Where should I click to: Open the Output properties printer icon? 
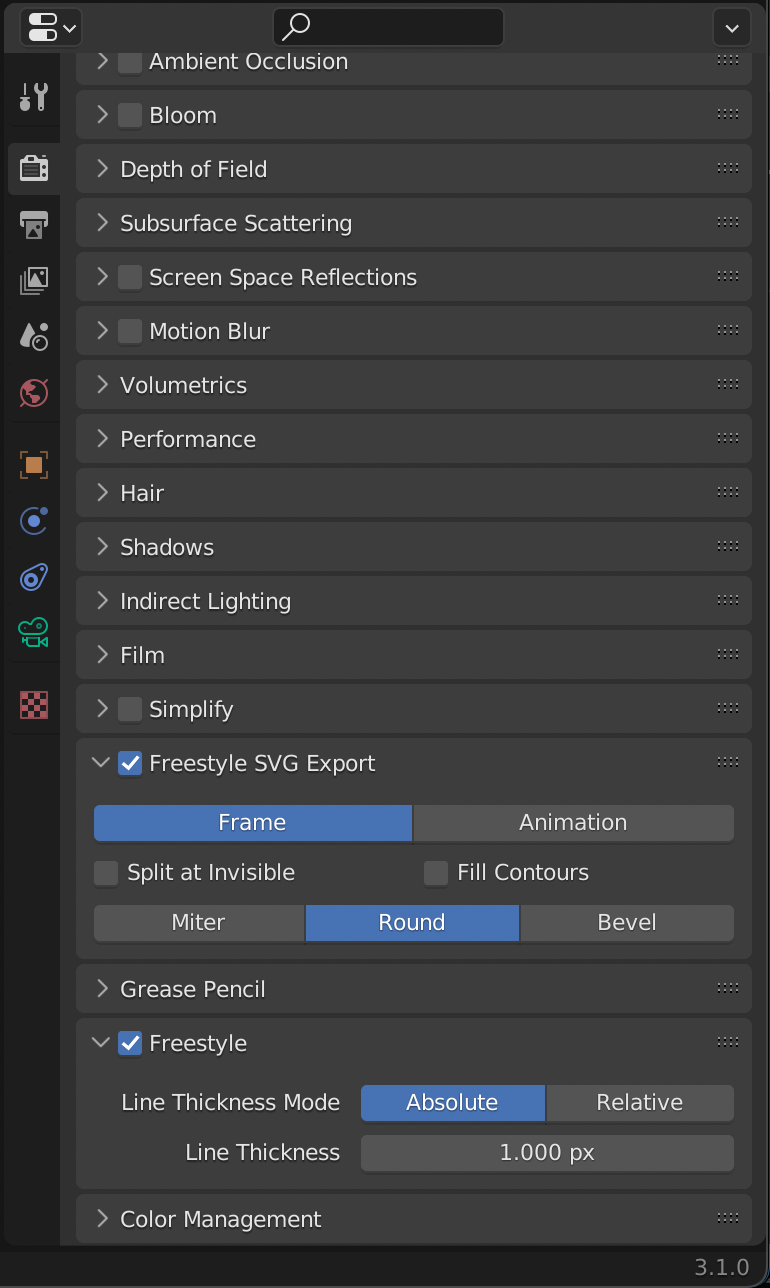(x=34, y=224)
